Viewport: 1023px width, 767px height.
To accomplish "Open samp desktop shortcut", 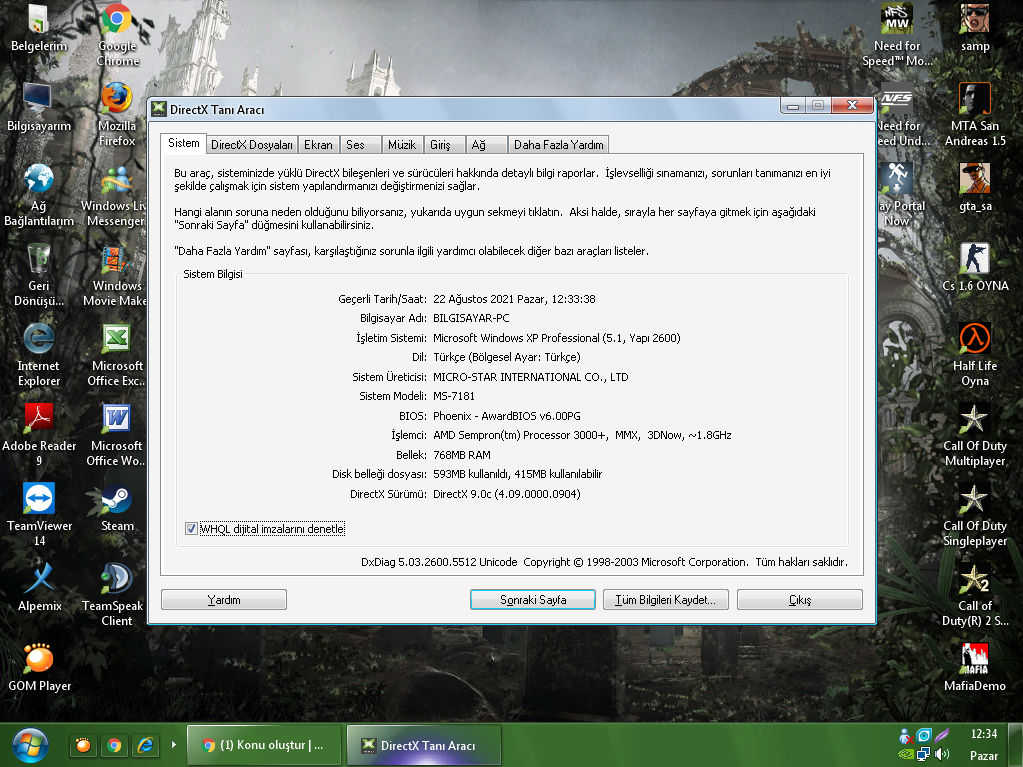I will coord(975,28).
